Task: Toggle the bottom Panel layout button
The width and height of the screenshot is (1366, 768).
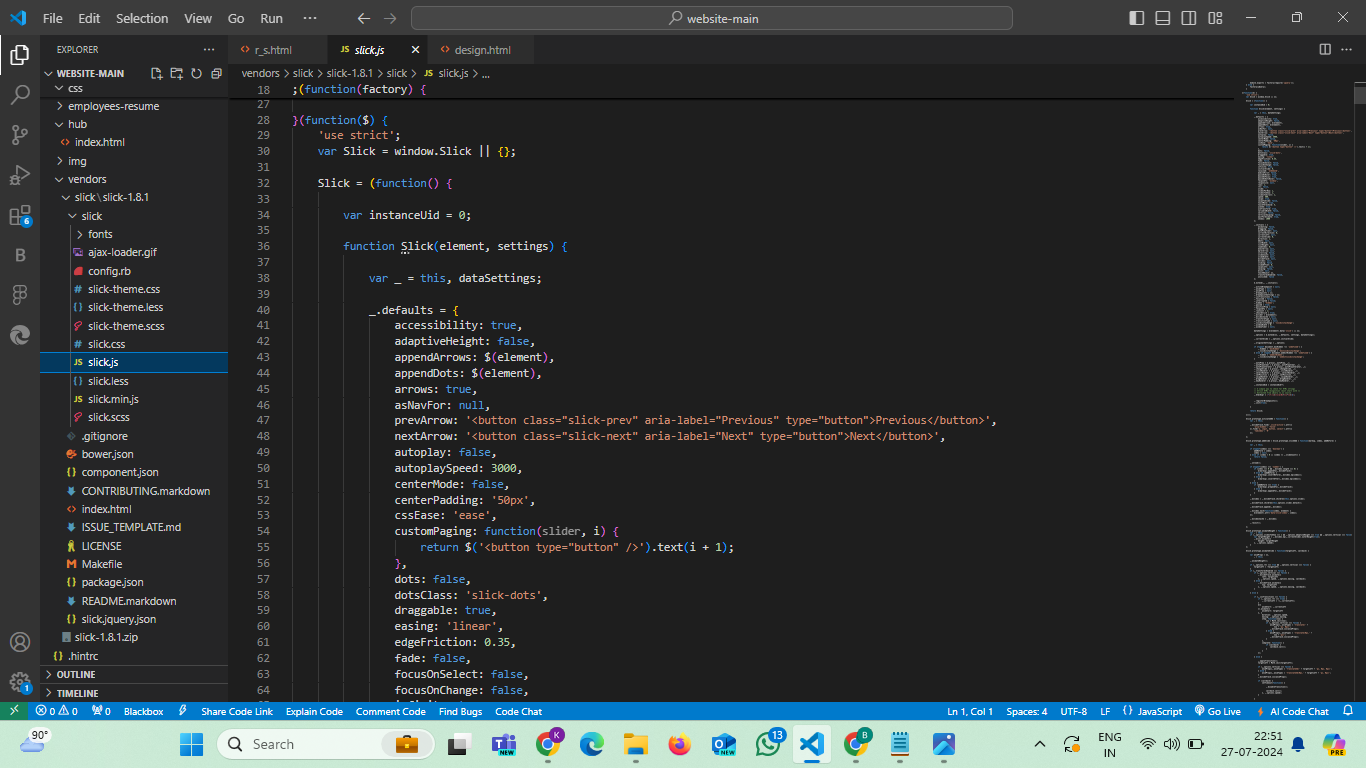Action: click(x=1163, y=18)
